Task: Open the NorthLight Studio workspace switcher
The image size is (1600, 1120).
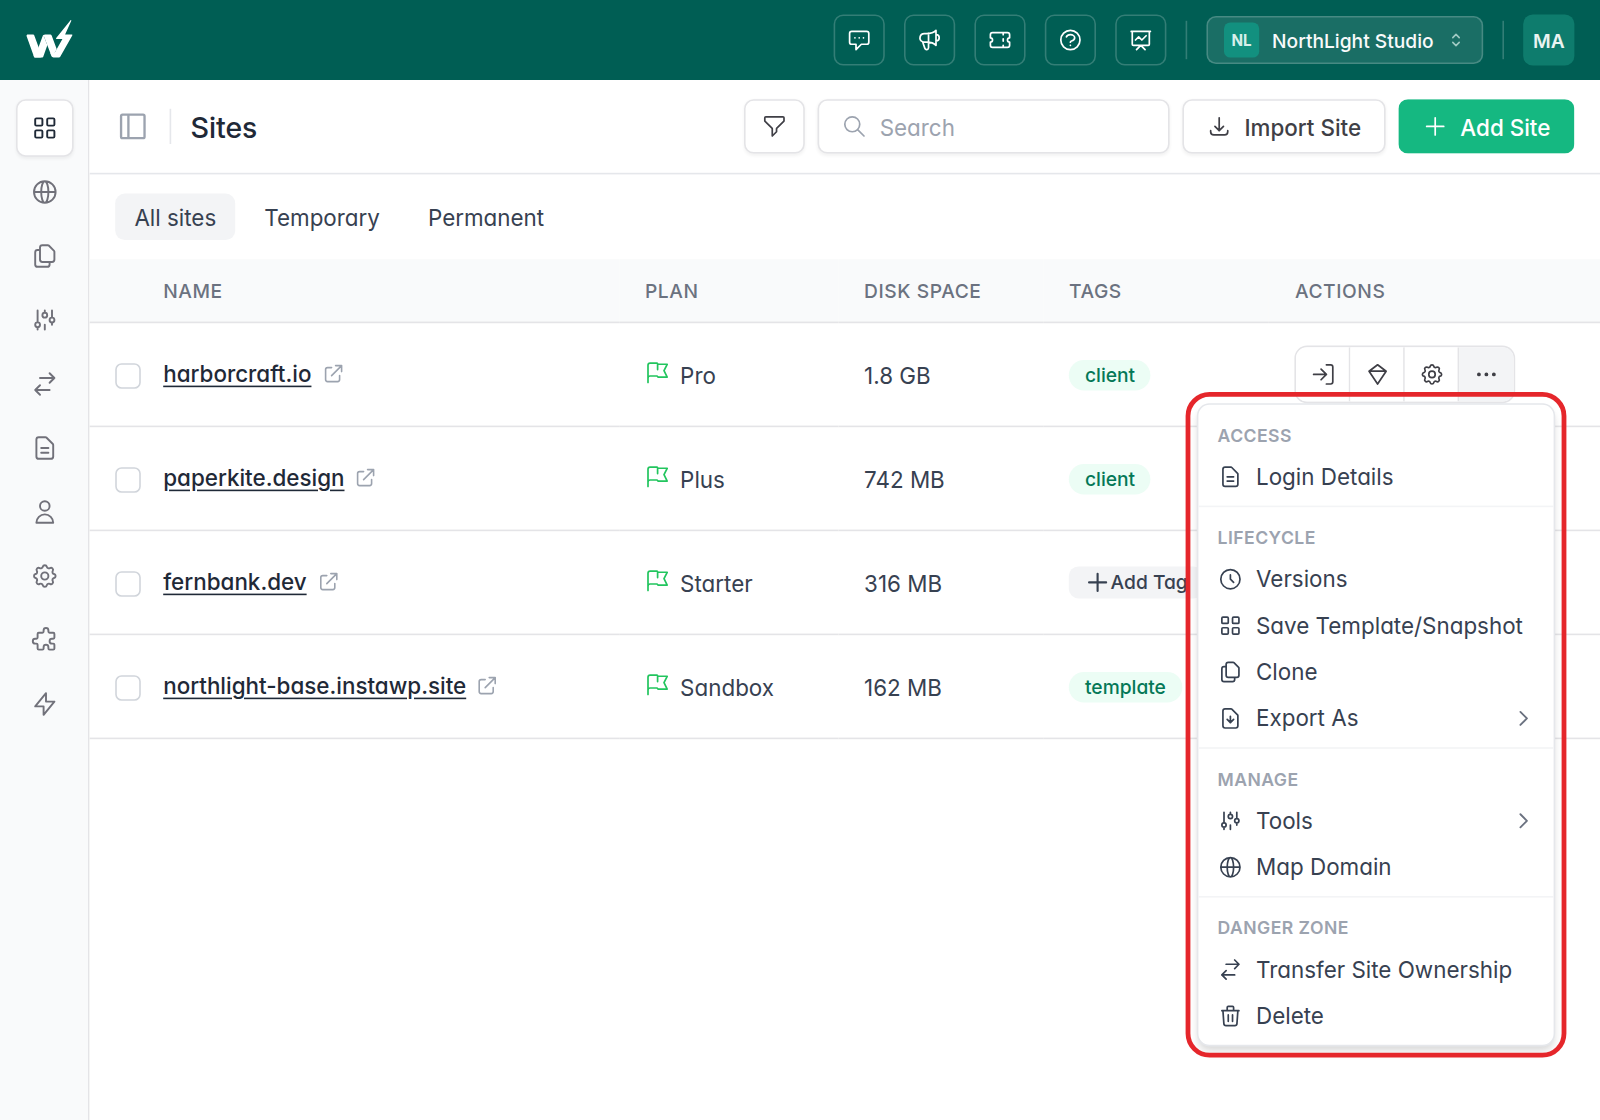Action: tap(1344, 40)
